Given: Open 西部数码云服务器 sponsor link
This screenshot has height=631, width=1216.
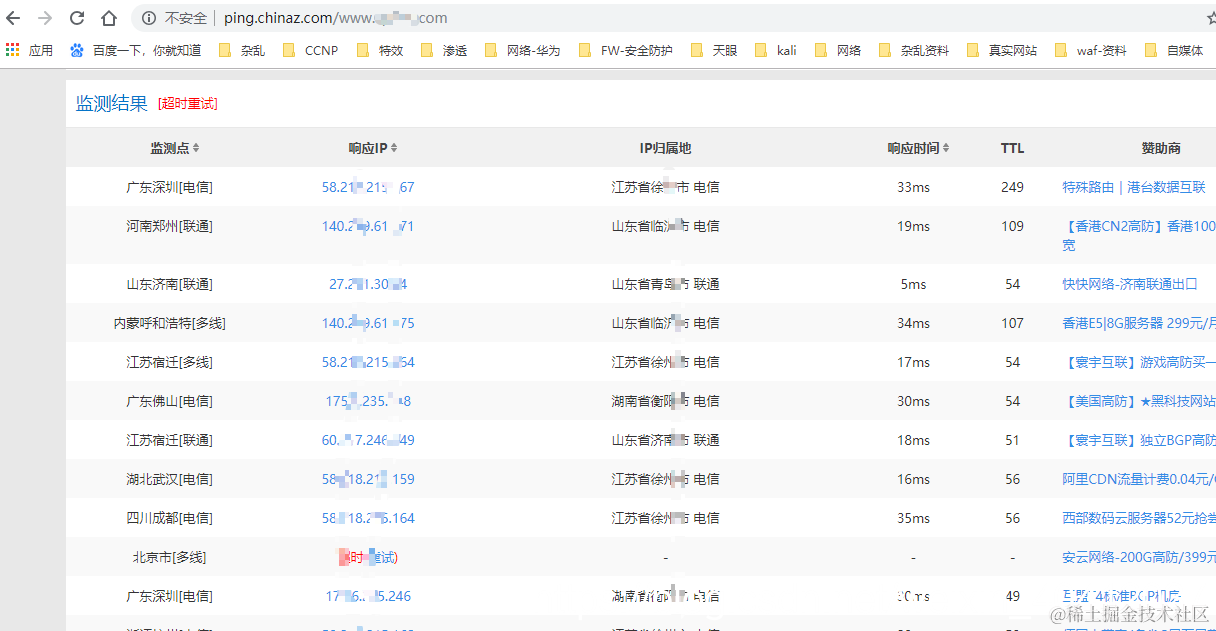Looking at the screenshot, I should pos(1139,518).
